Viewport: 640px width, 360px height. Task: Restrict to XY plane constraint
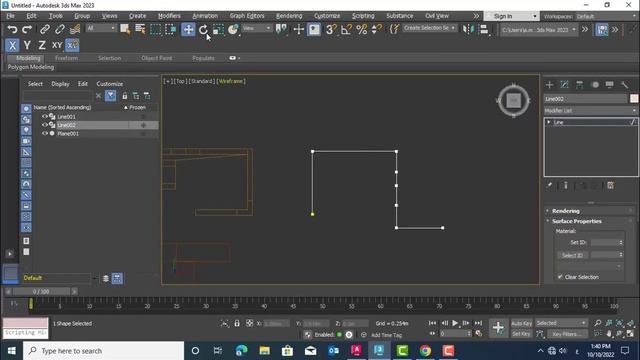57,45
